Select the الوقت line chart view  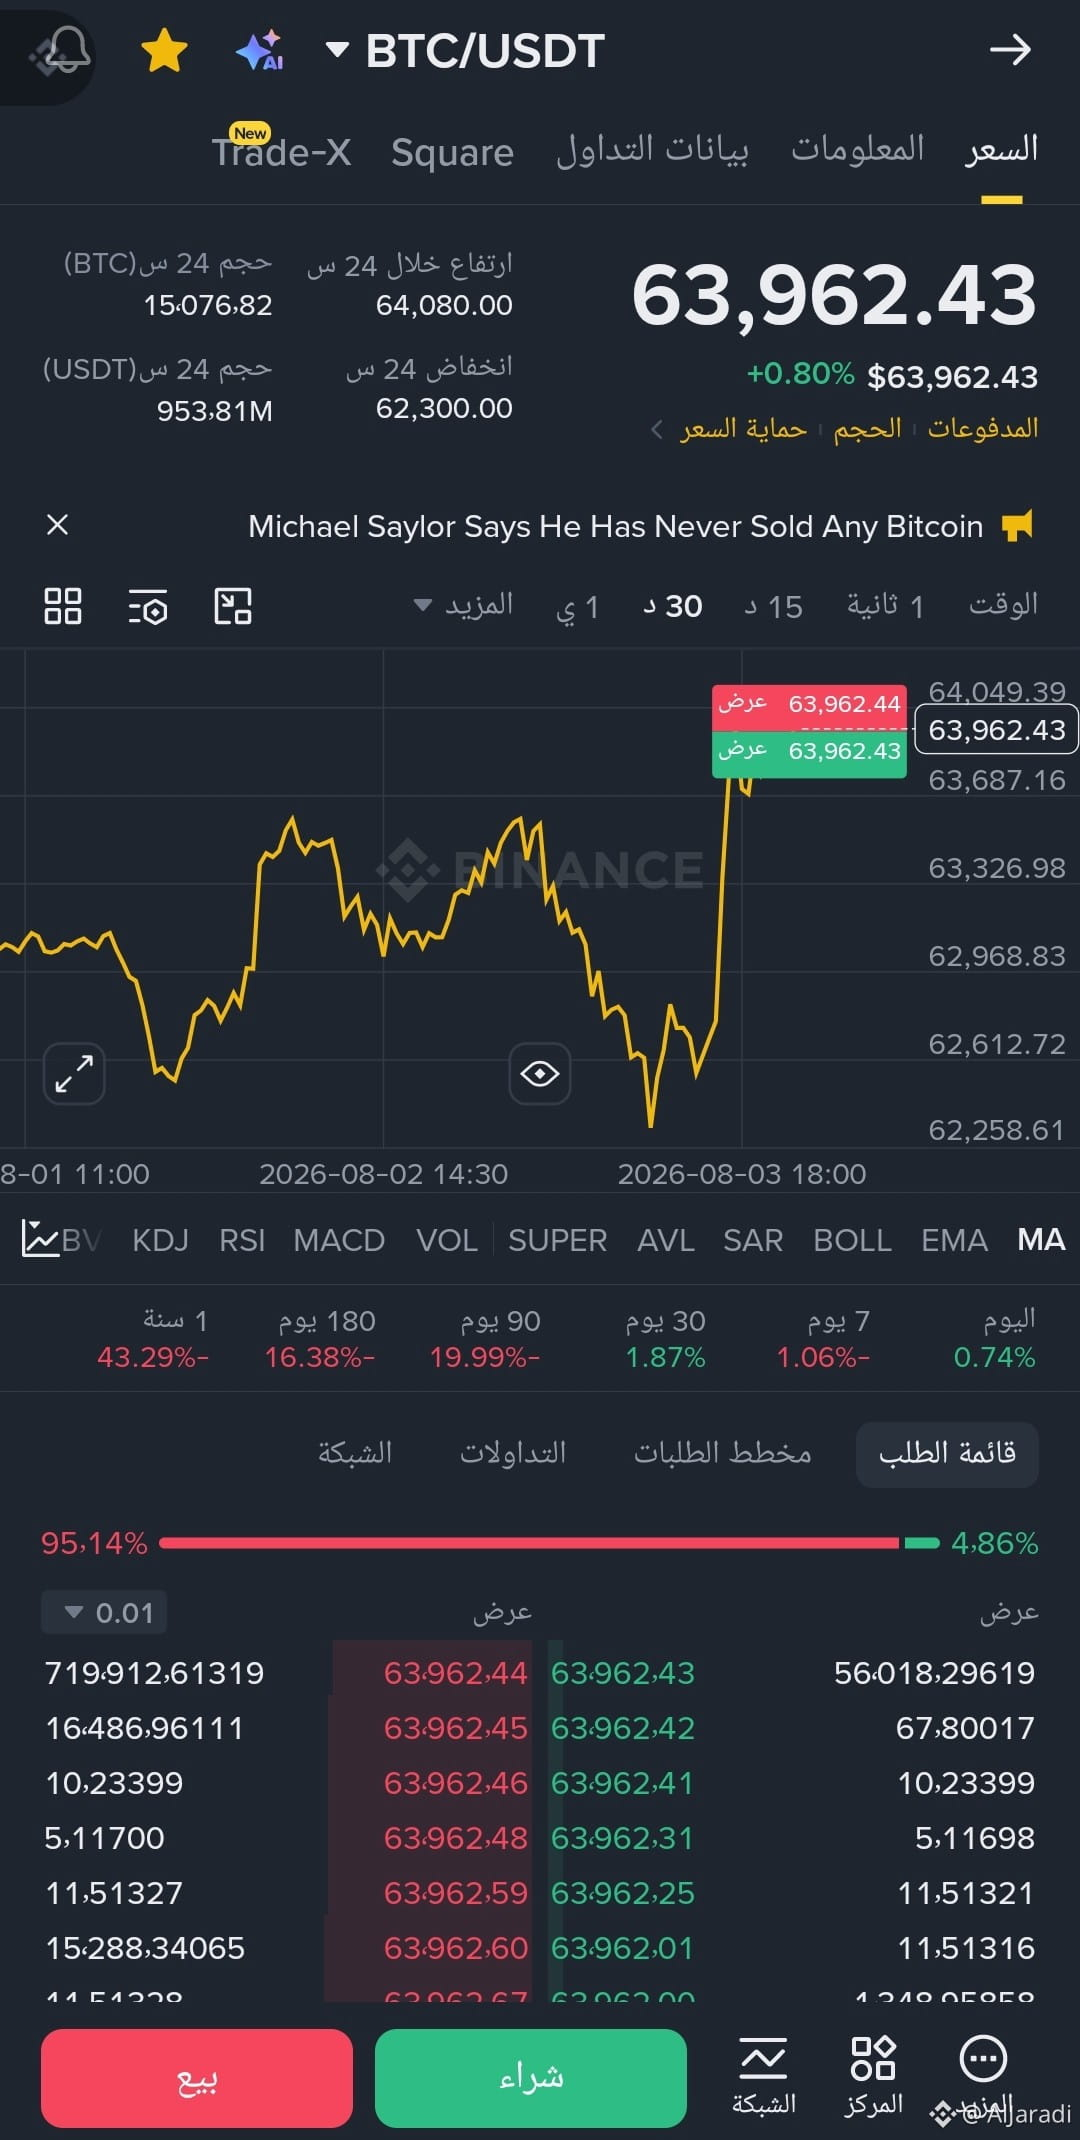pos(1003,605)
